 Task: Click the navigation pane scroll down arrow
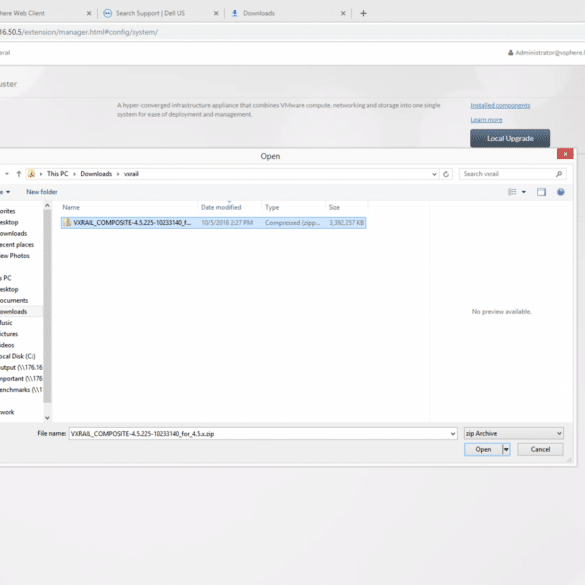pos(47,418)
